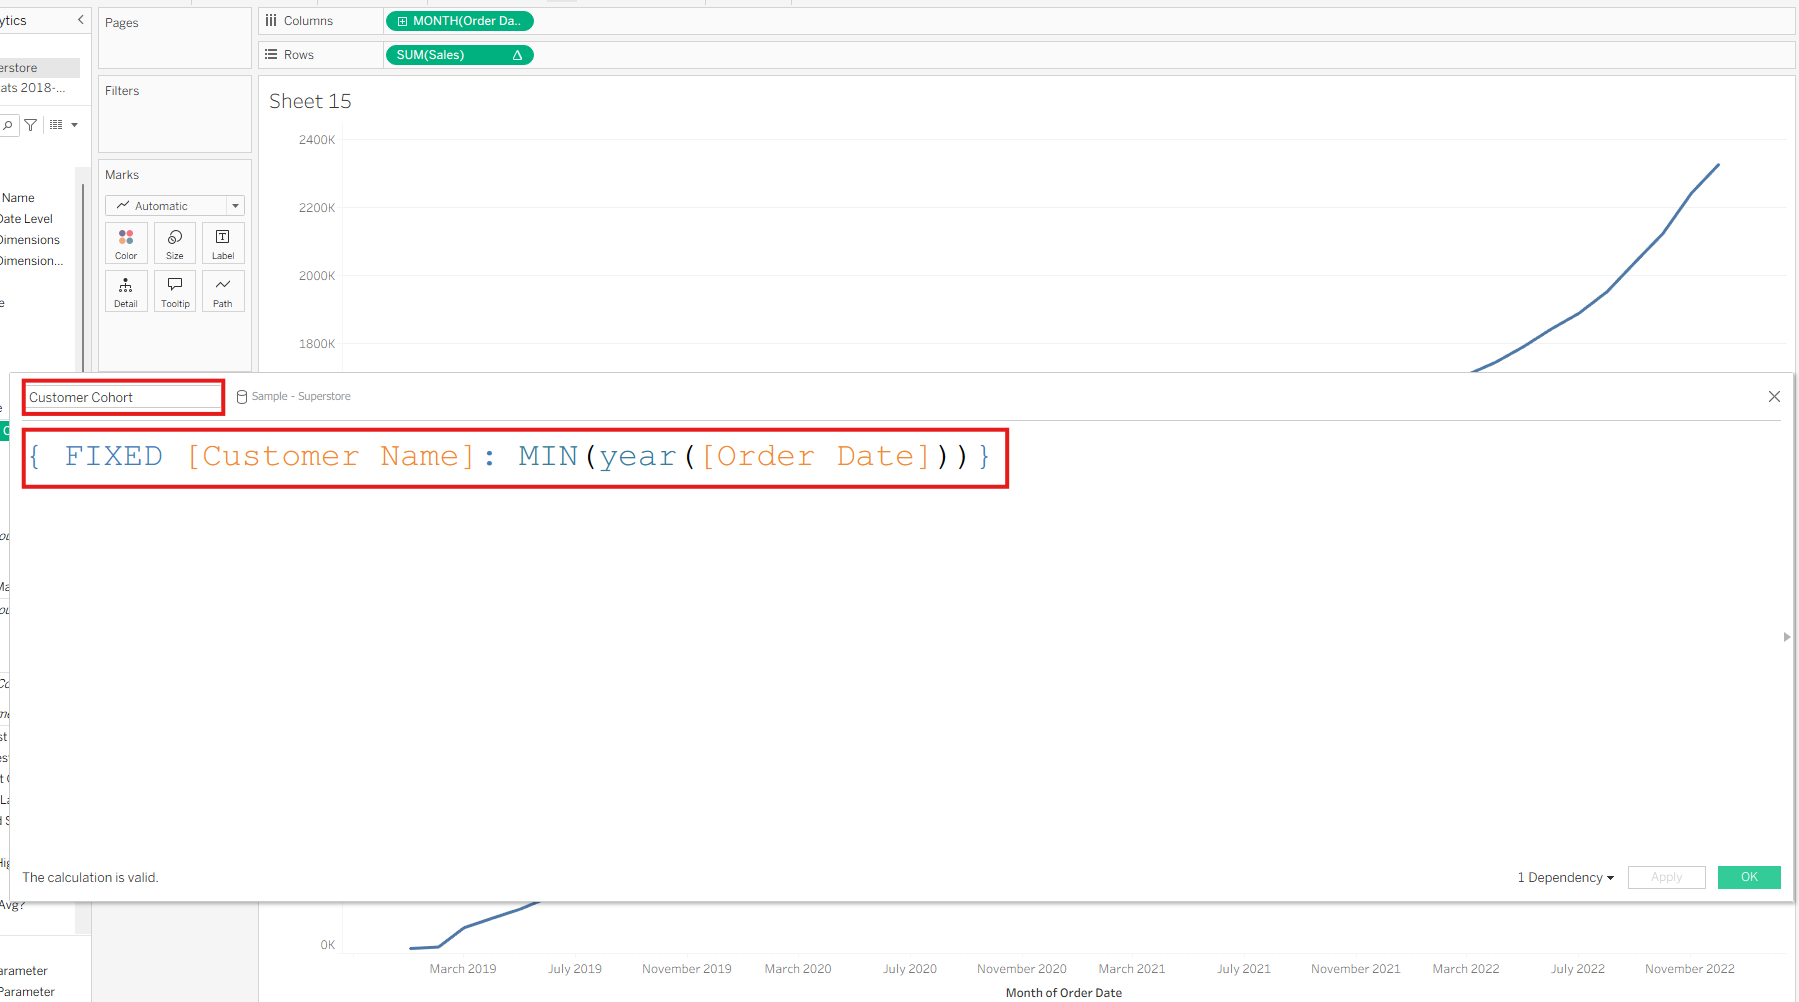Click "The calculation is valid." status message
The height and width of the screenshot is (1002, 1799).
(90, 878)
